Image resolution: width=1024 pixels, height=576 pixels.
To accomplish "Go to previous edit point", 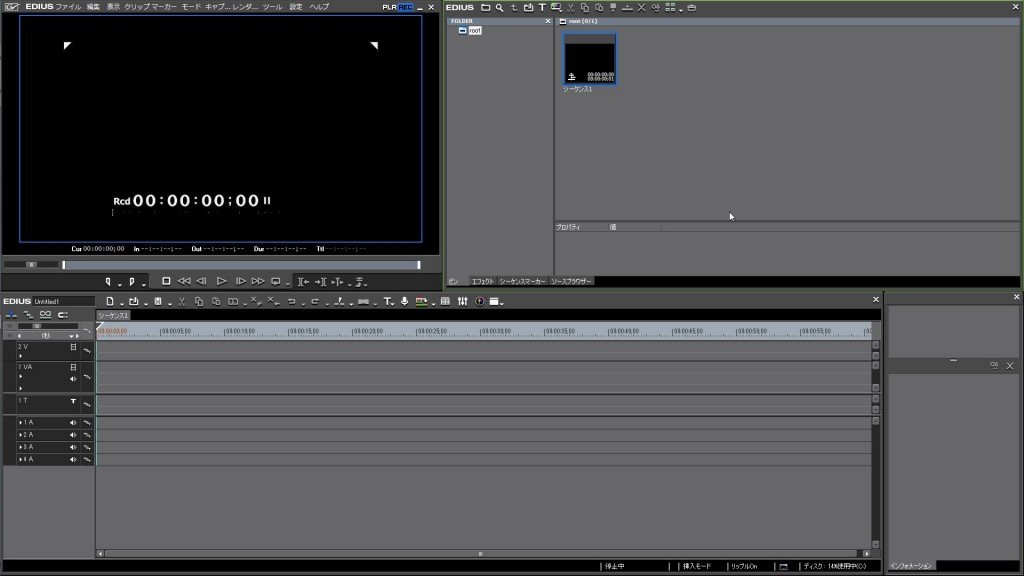I will point(303,281).
